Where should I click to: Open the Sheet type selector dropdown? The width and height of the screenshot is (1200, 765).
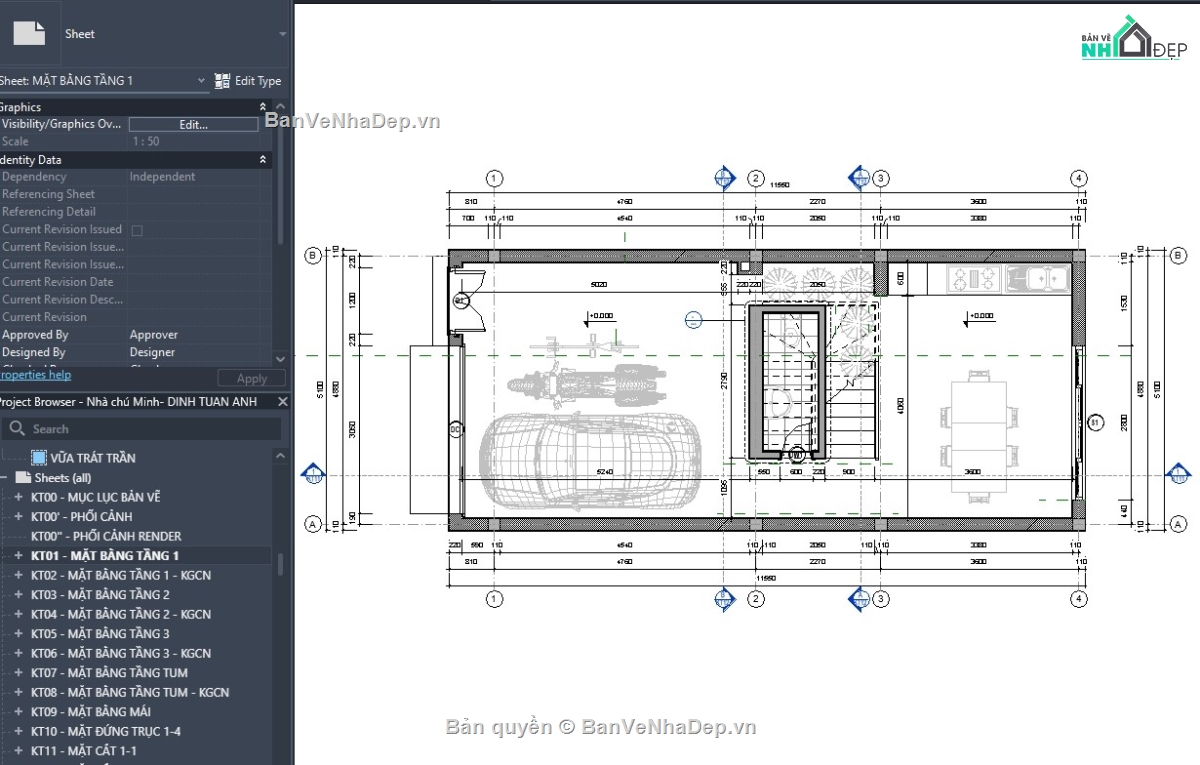click(x=283, y=33)
